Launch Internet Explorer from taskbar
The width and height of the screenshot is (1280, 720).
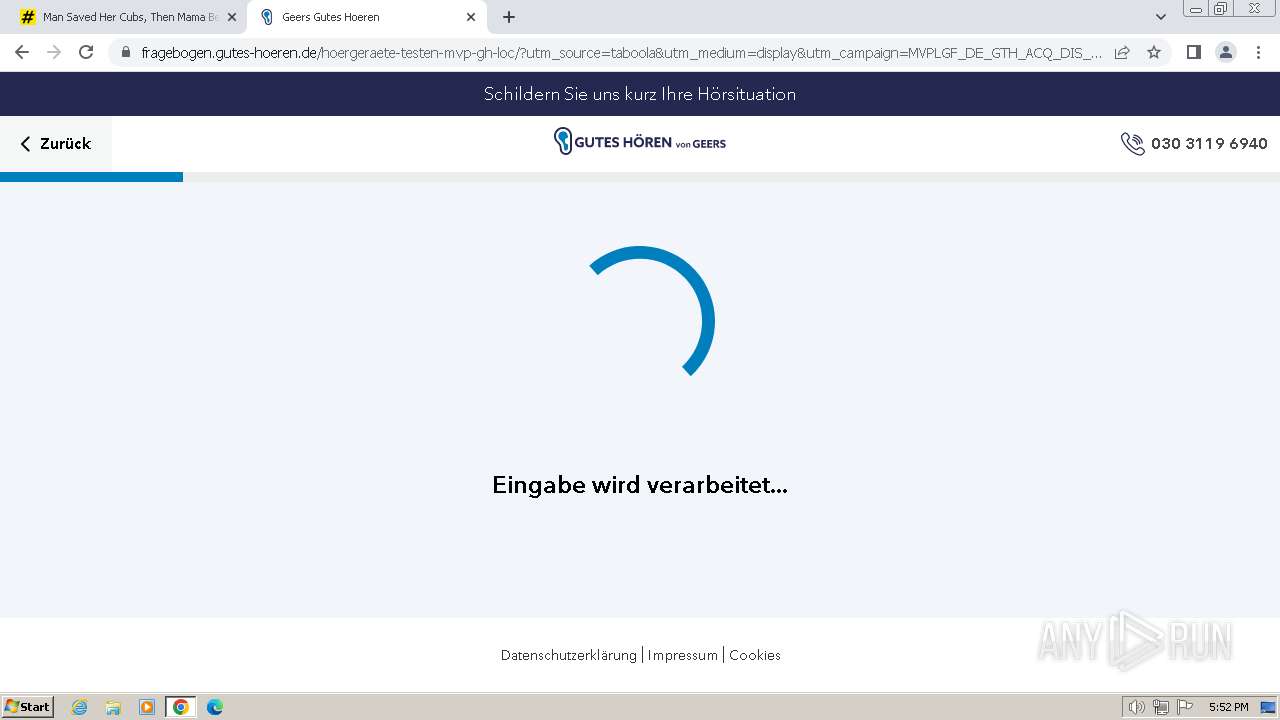click(x=80, y=707)
